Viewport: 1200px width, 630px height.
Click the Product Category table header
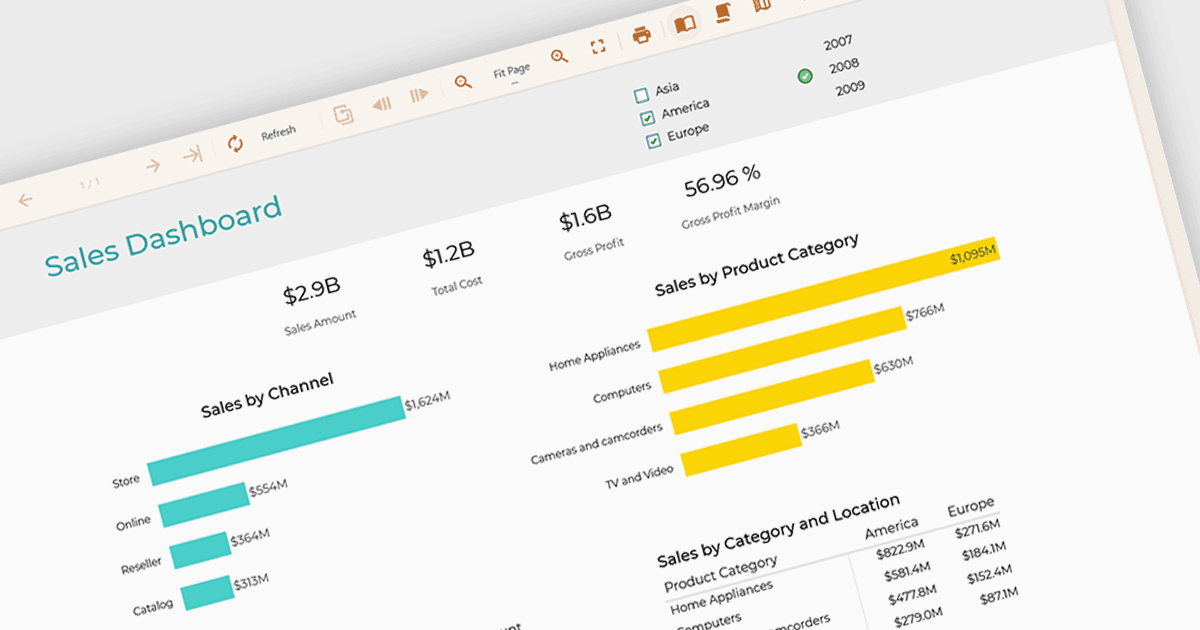click(721, 576)
